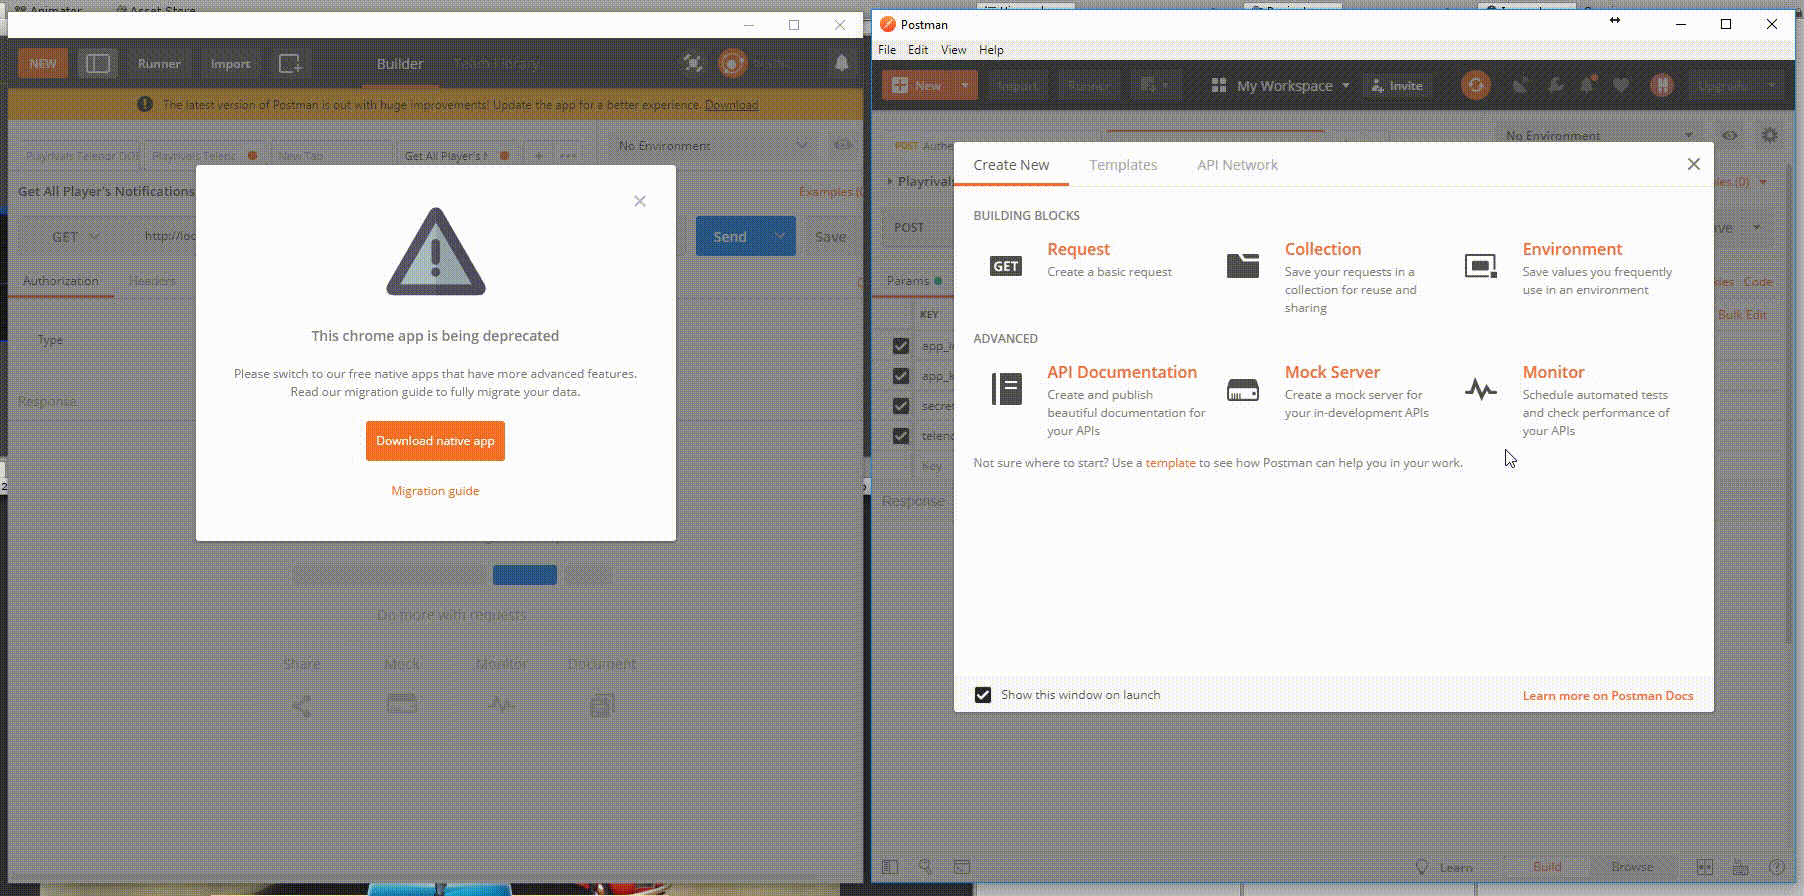Viewport: 1804px width, 896px height.
Task: Open notifications bell in native Postman header
Action: coord(1587,86)
